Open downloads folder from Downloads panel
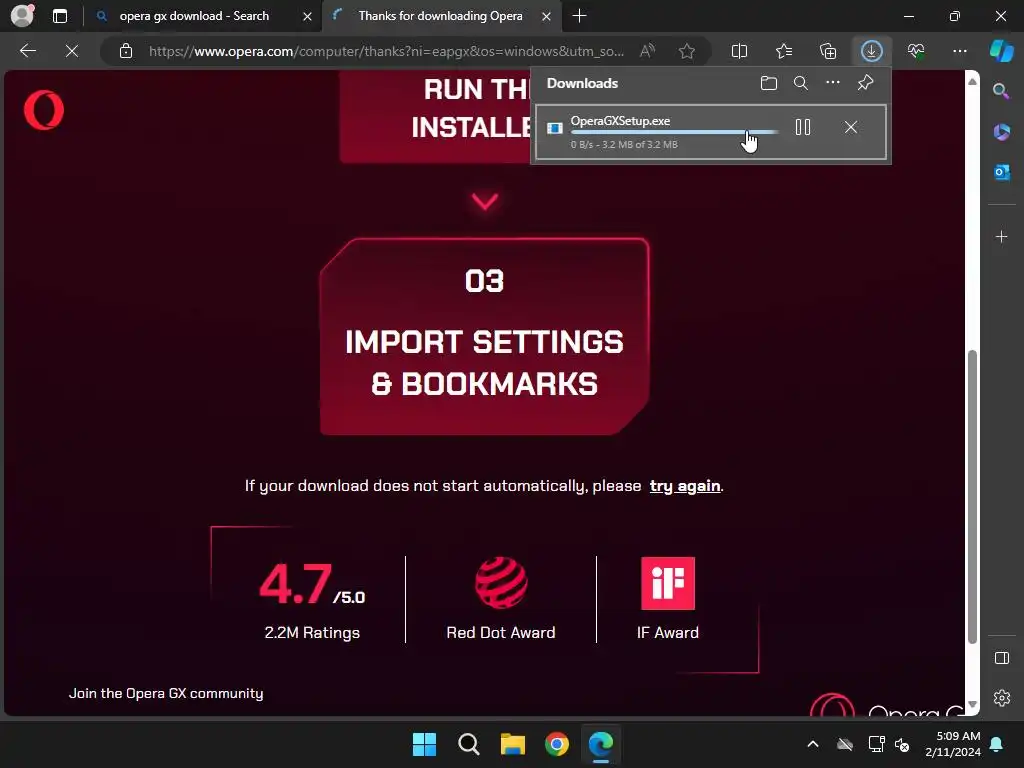The image size is (1024, 768). pos(769,83)
